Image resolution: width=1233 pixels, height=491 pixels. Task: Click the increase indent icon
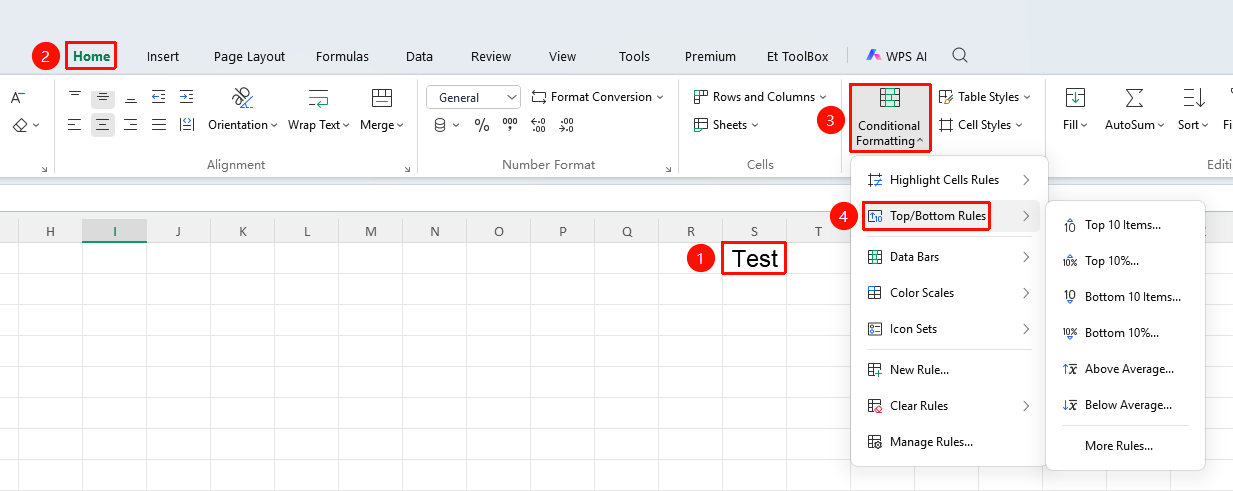pyautogui.click(x=187, y=97)
